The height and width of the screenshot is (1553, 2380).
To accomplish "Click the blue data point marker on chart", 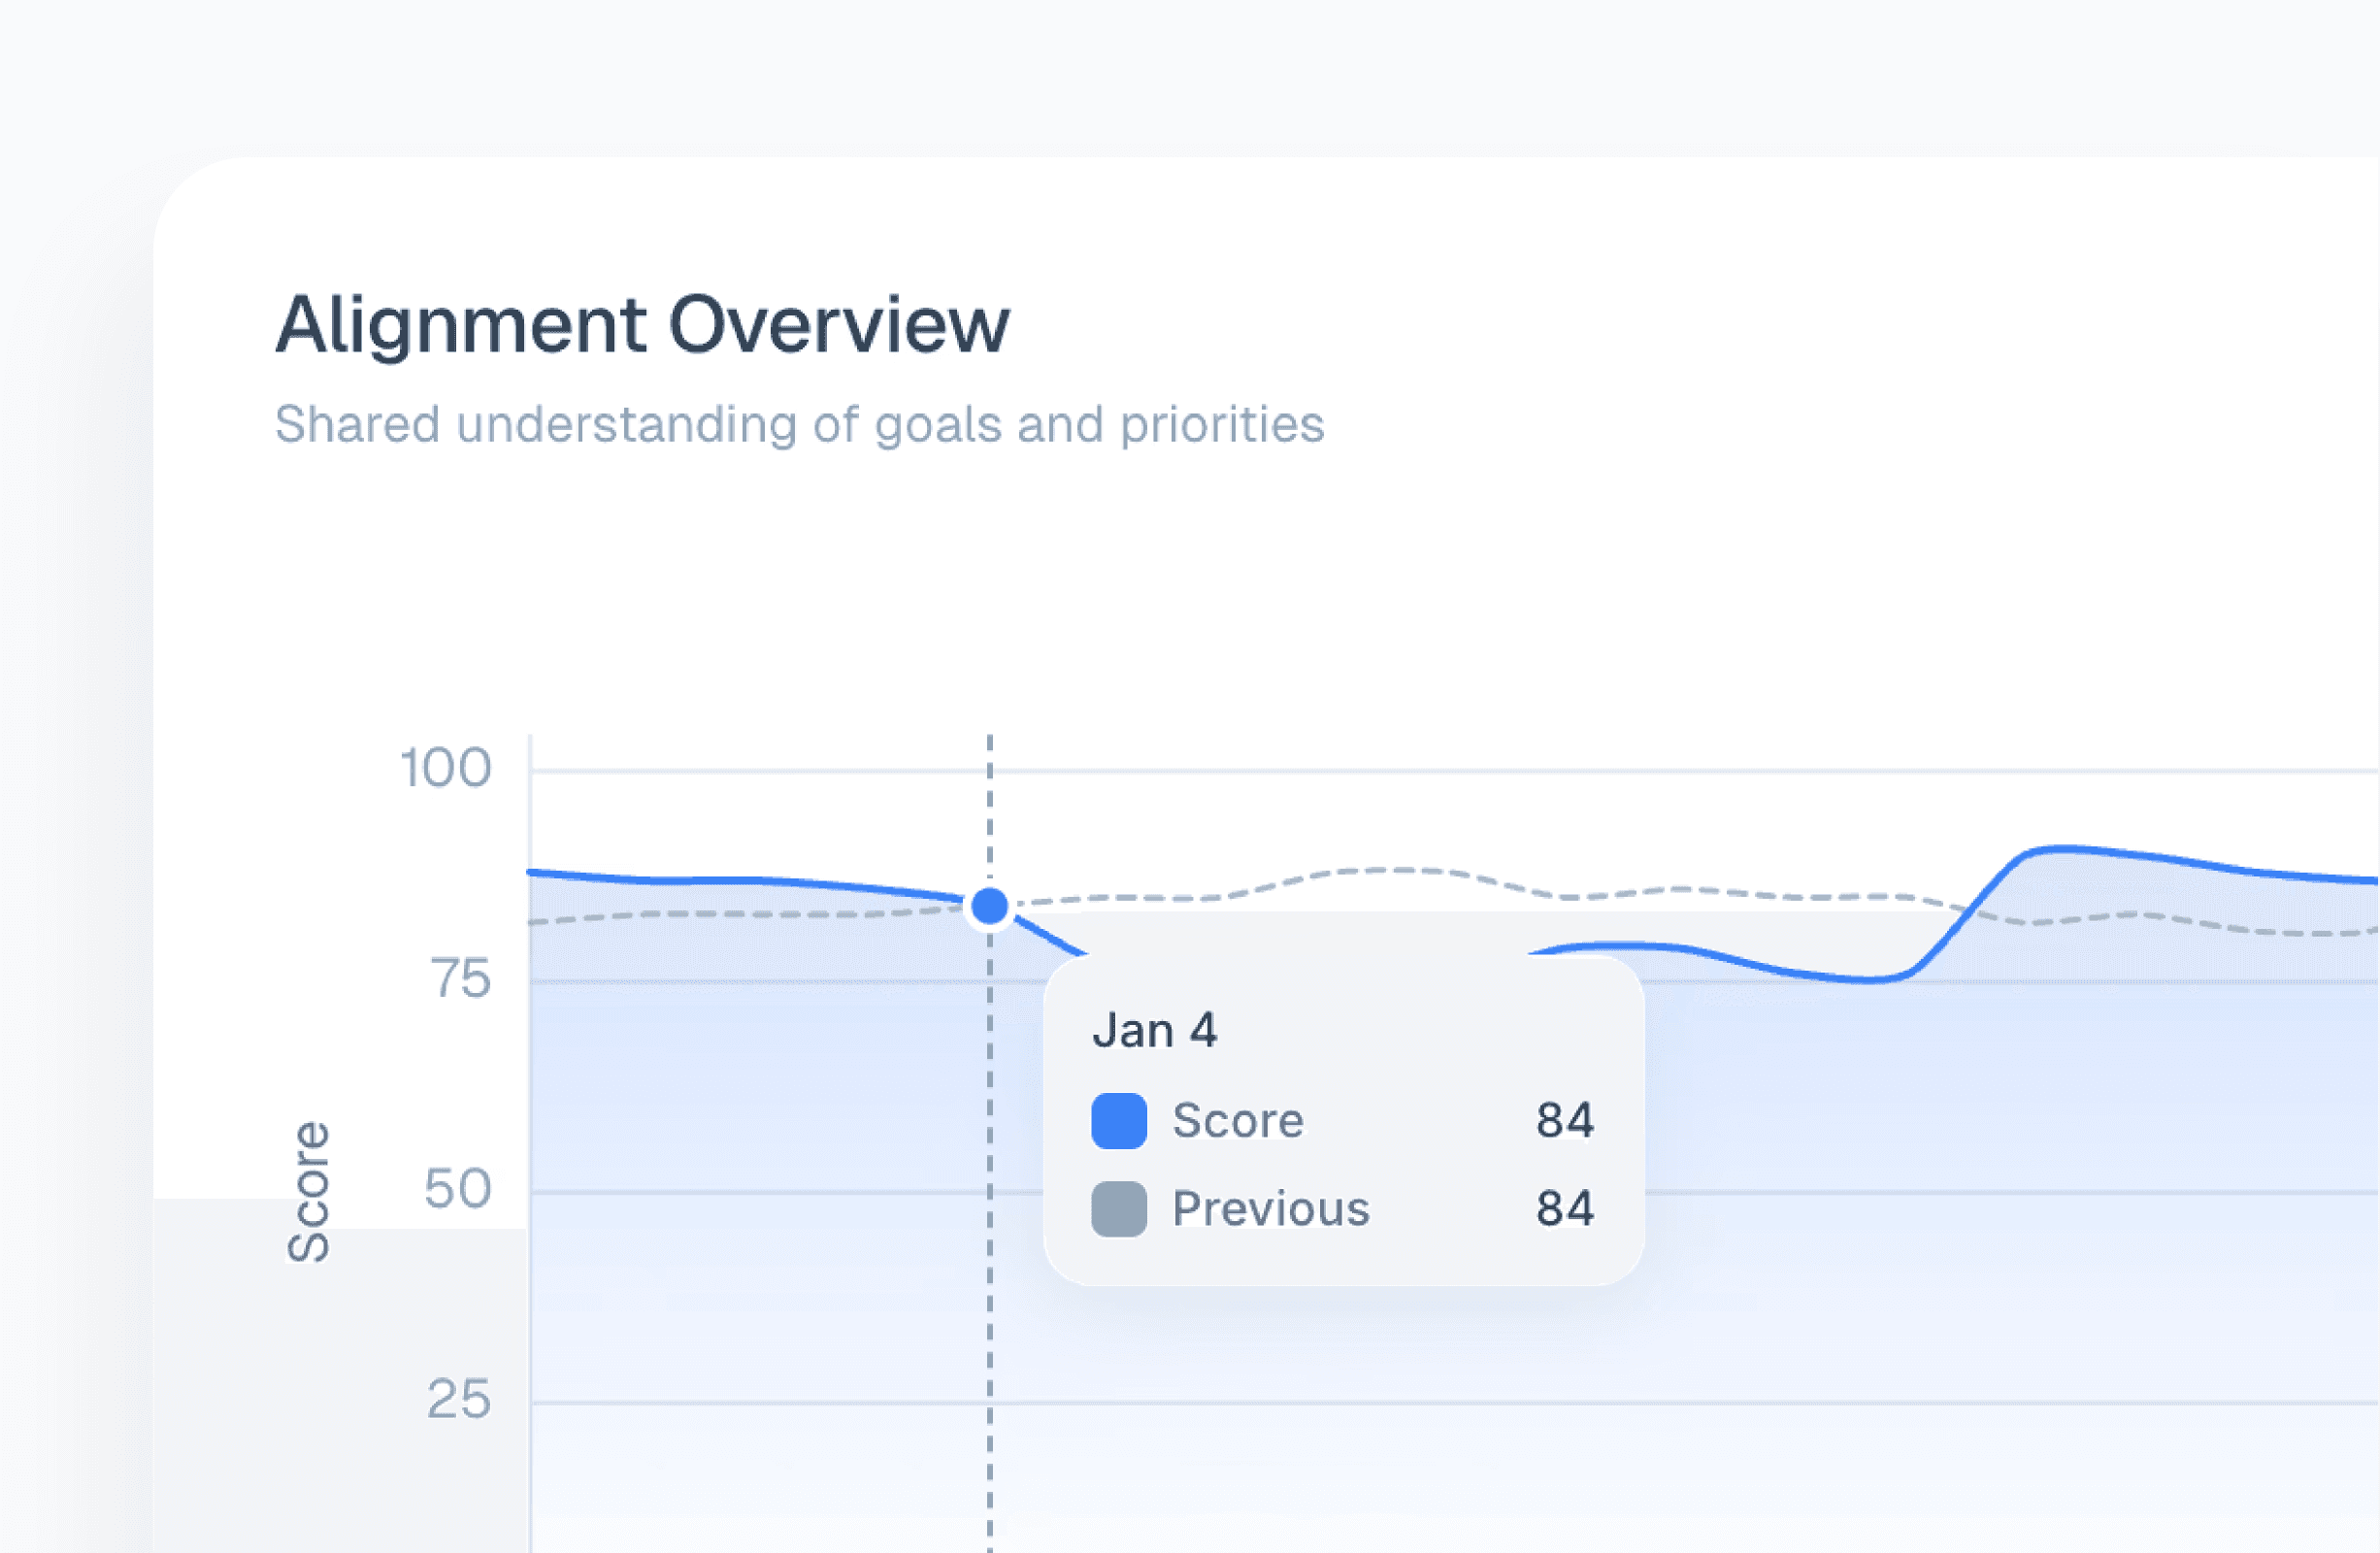I will coord(990,906).
